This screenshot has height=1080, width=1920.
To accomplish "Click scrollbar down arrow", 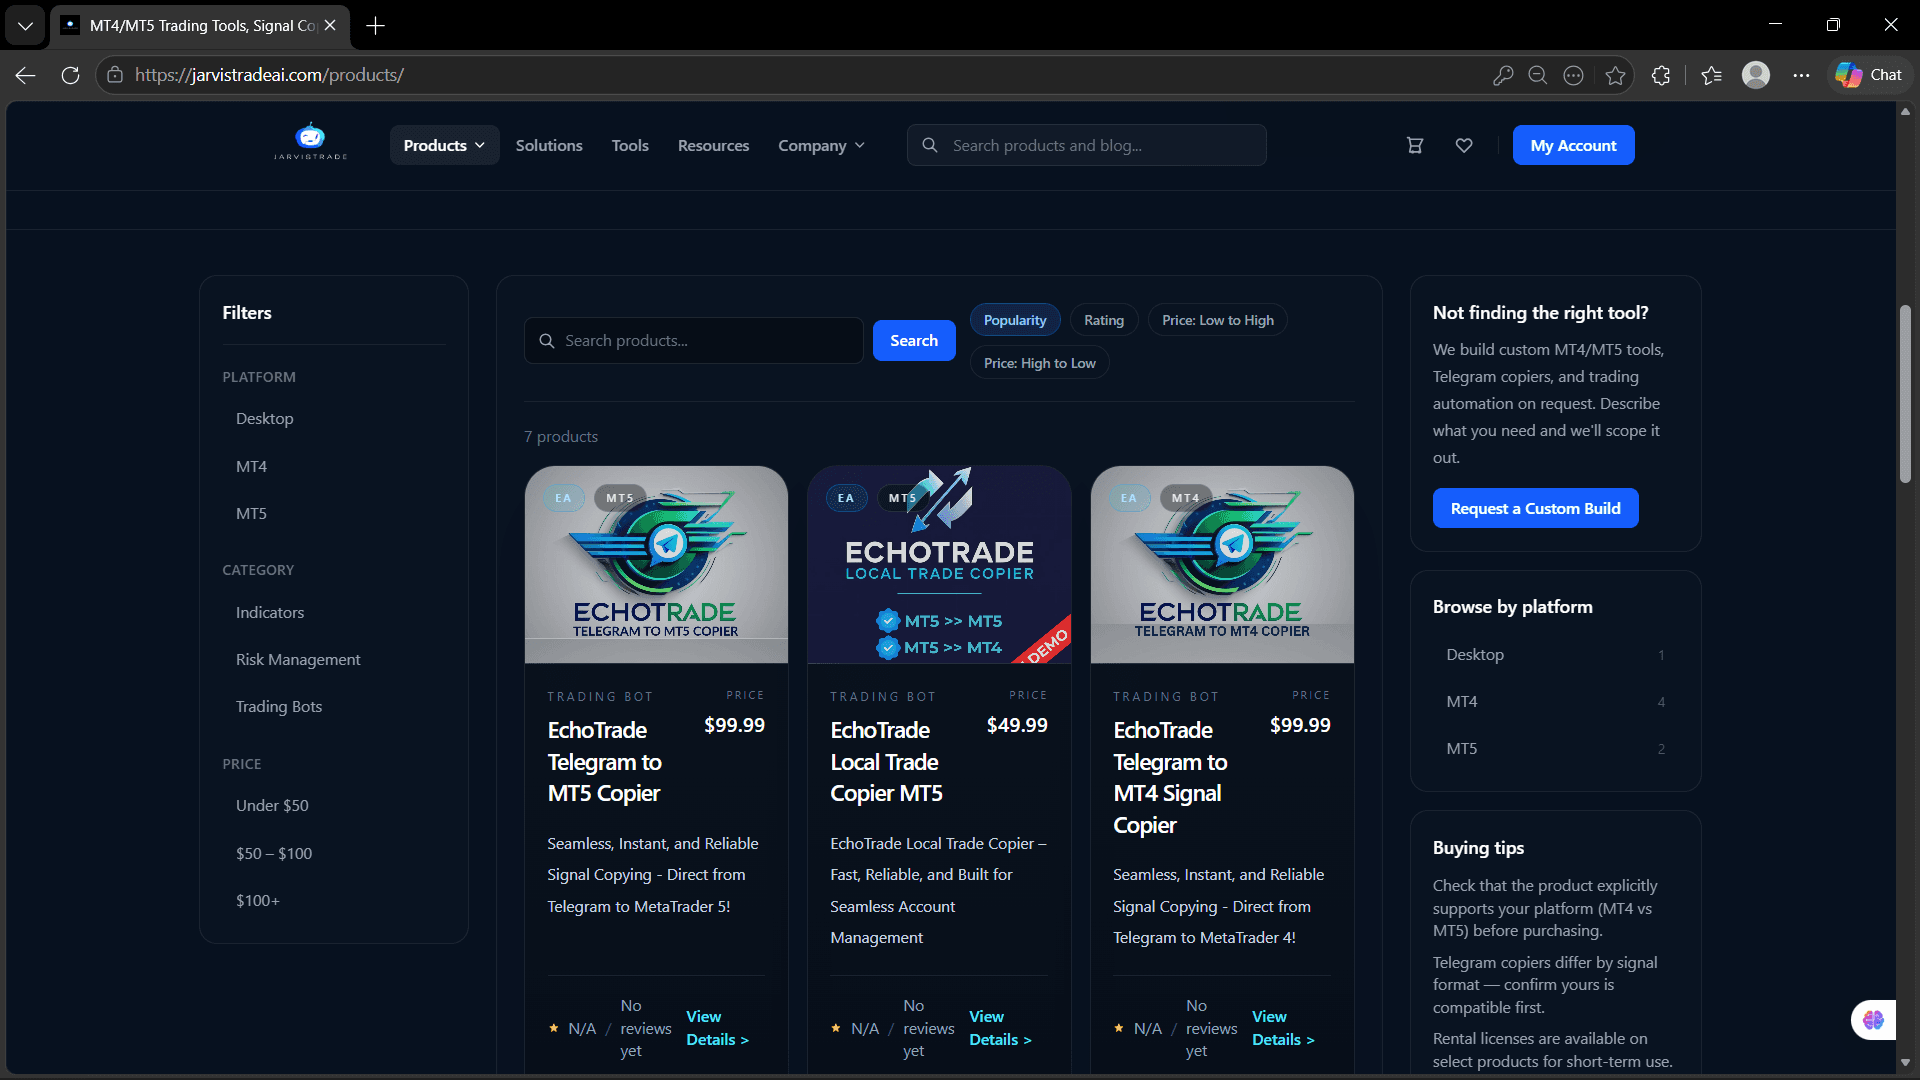I will (1905, 1063).
